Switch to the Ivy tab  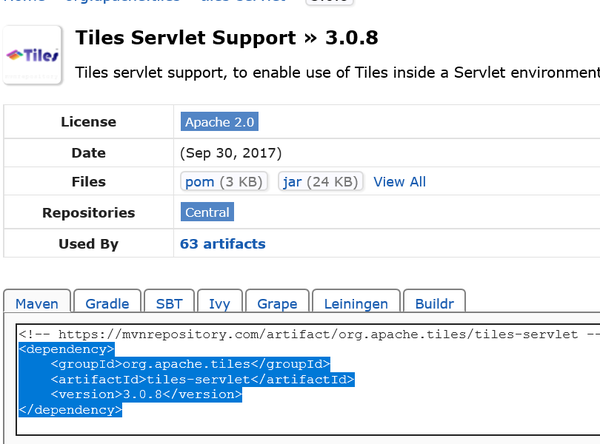tap(220, 304)
